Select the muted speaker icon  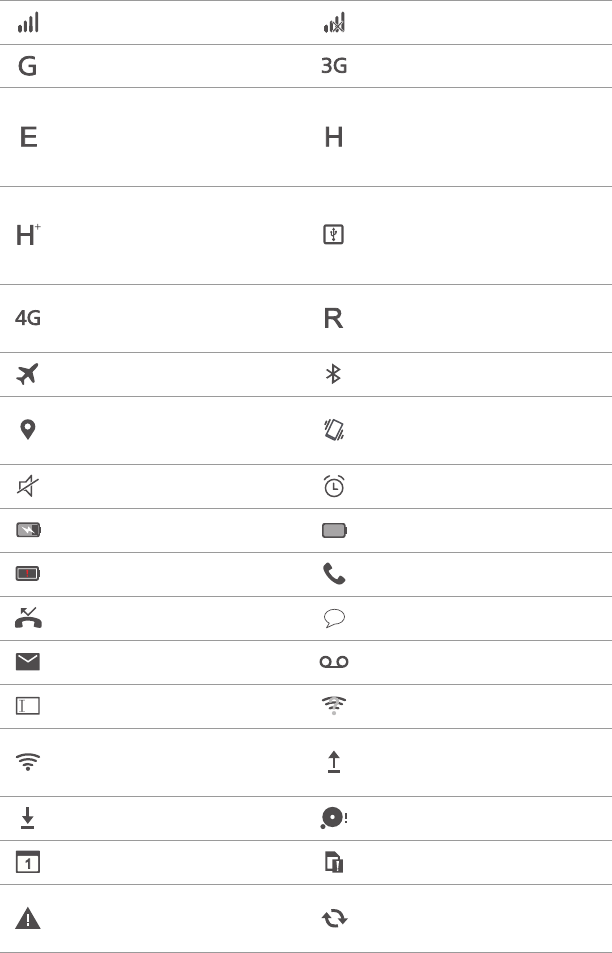[28, 486]
